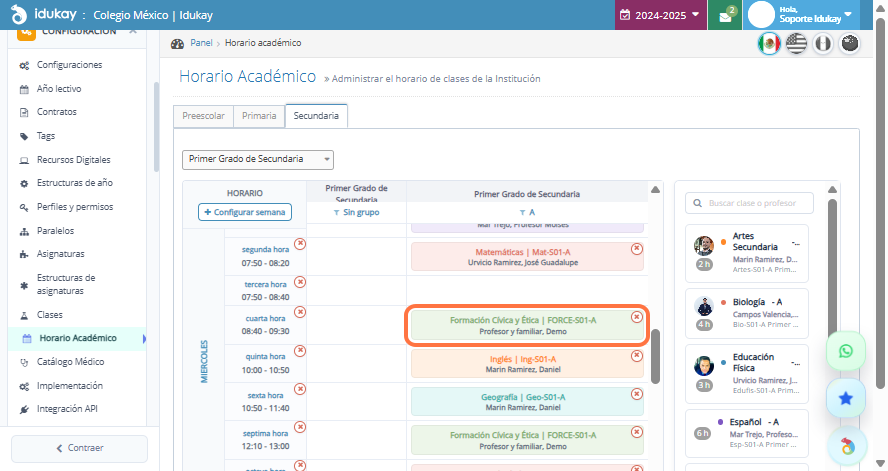Click the Configurar semana button
The height and width of the screenshot is (471, 888).
coord(245,212)
